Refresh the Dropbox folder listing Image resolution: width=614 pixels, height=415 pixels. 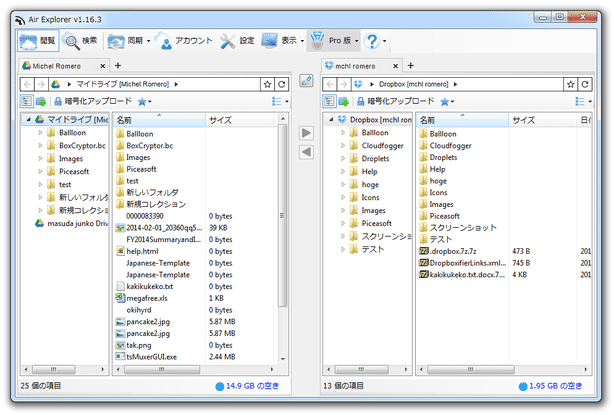(585, 84)
